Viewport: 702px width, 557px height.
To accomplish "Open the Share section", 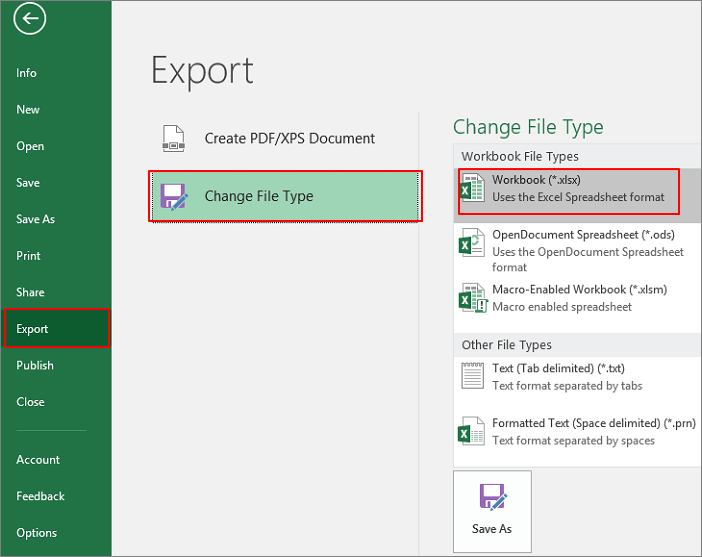I will coord(30,292).
